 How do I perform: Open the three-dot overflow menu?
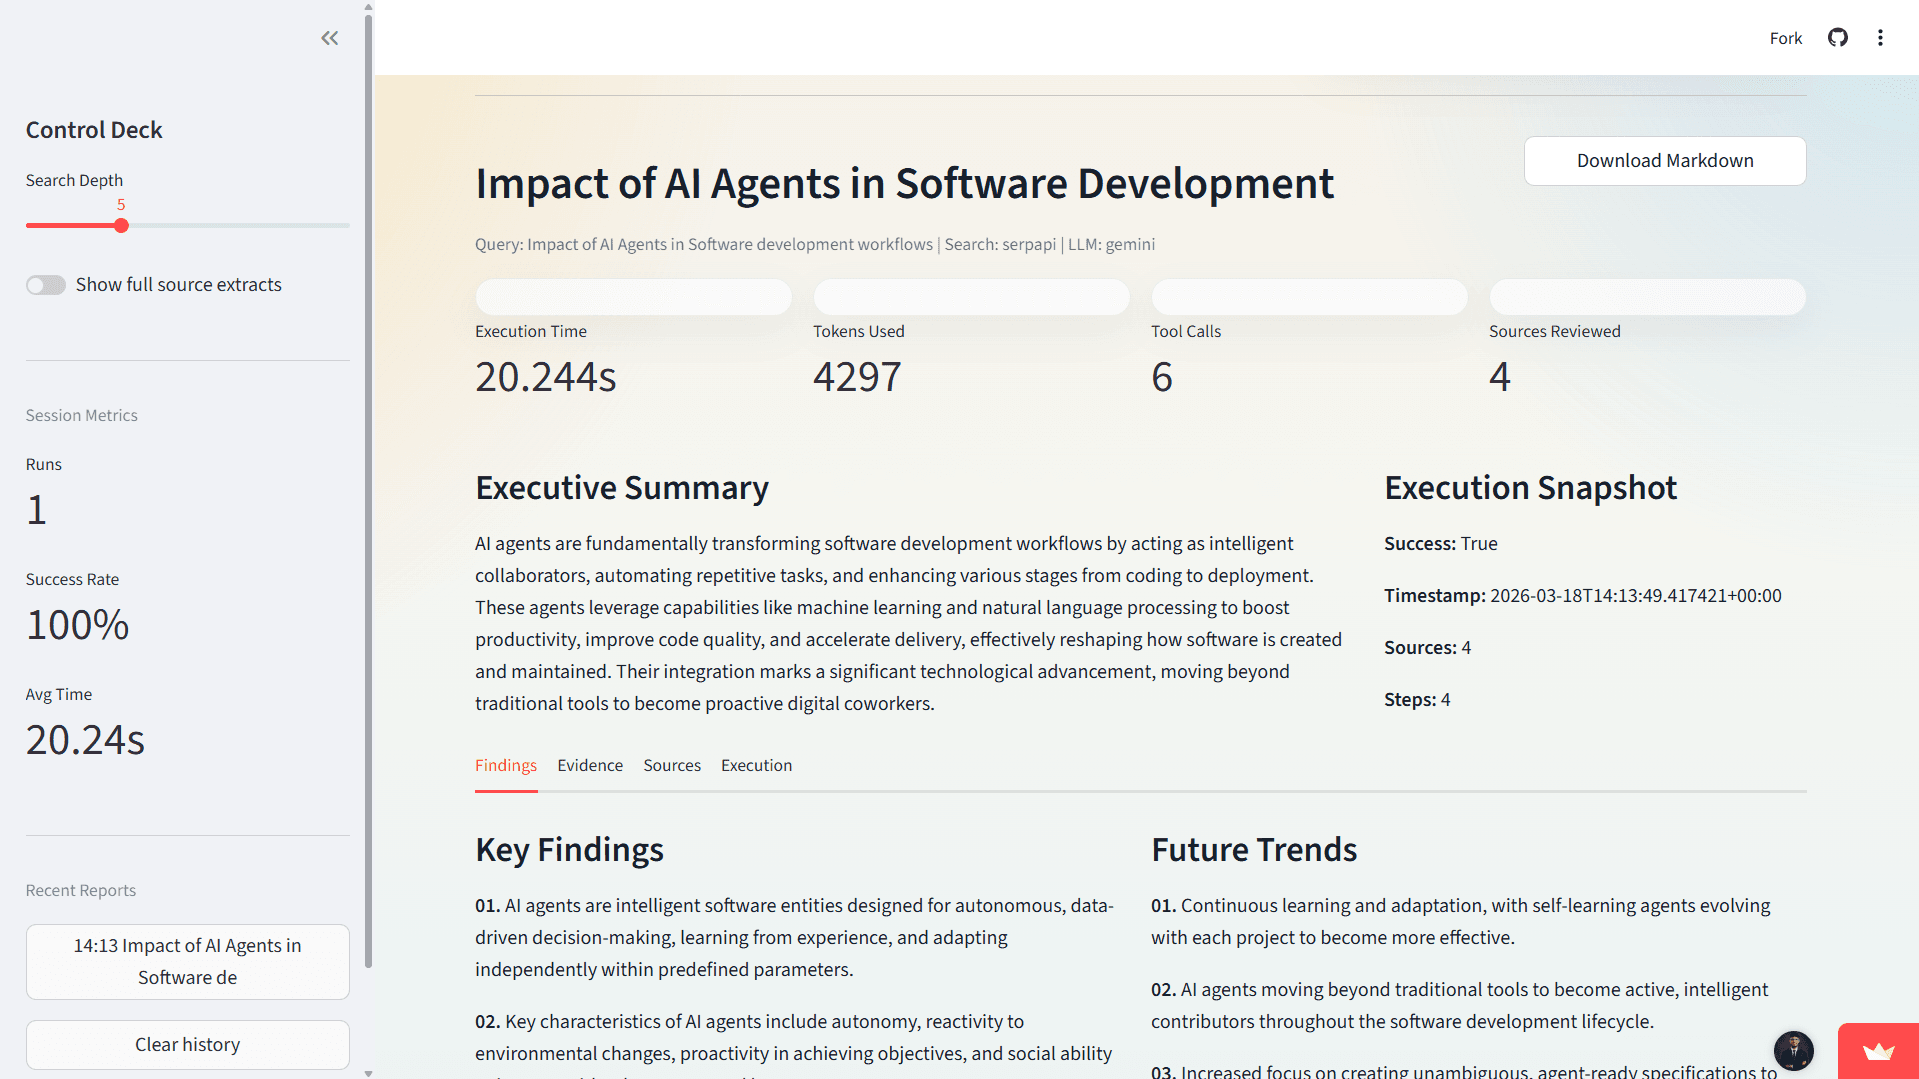click(x=1881, y=37)
